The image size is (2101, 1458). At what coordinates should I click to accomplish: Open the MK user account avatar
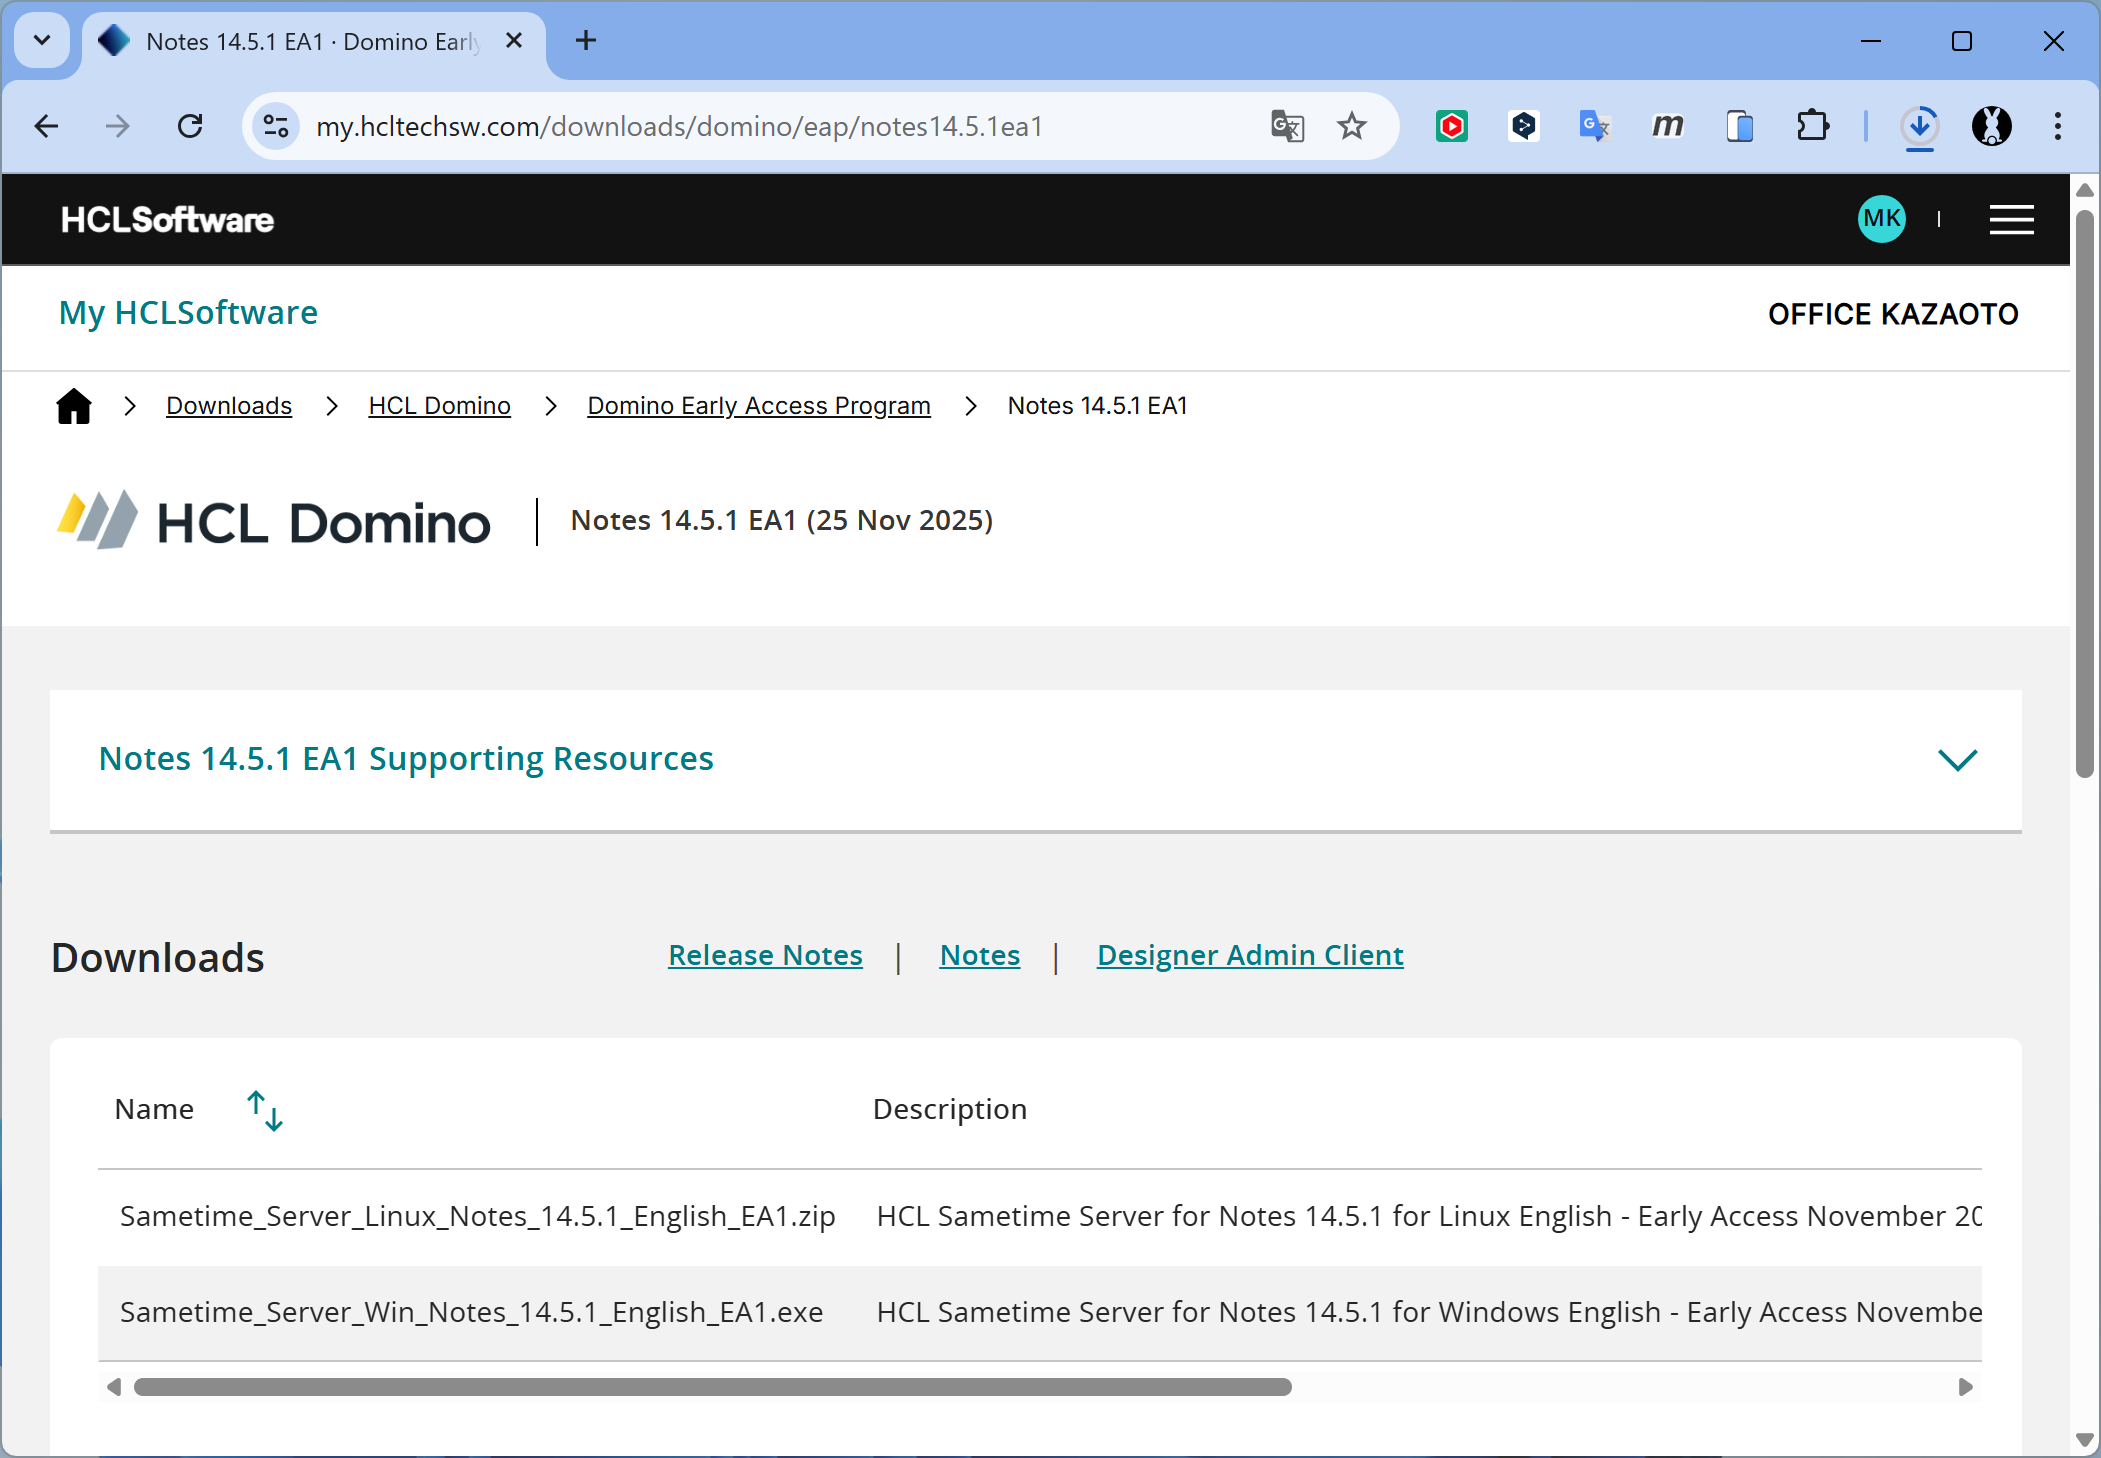[x=1882, y=219]
